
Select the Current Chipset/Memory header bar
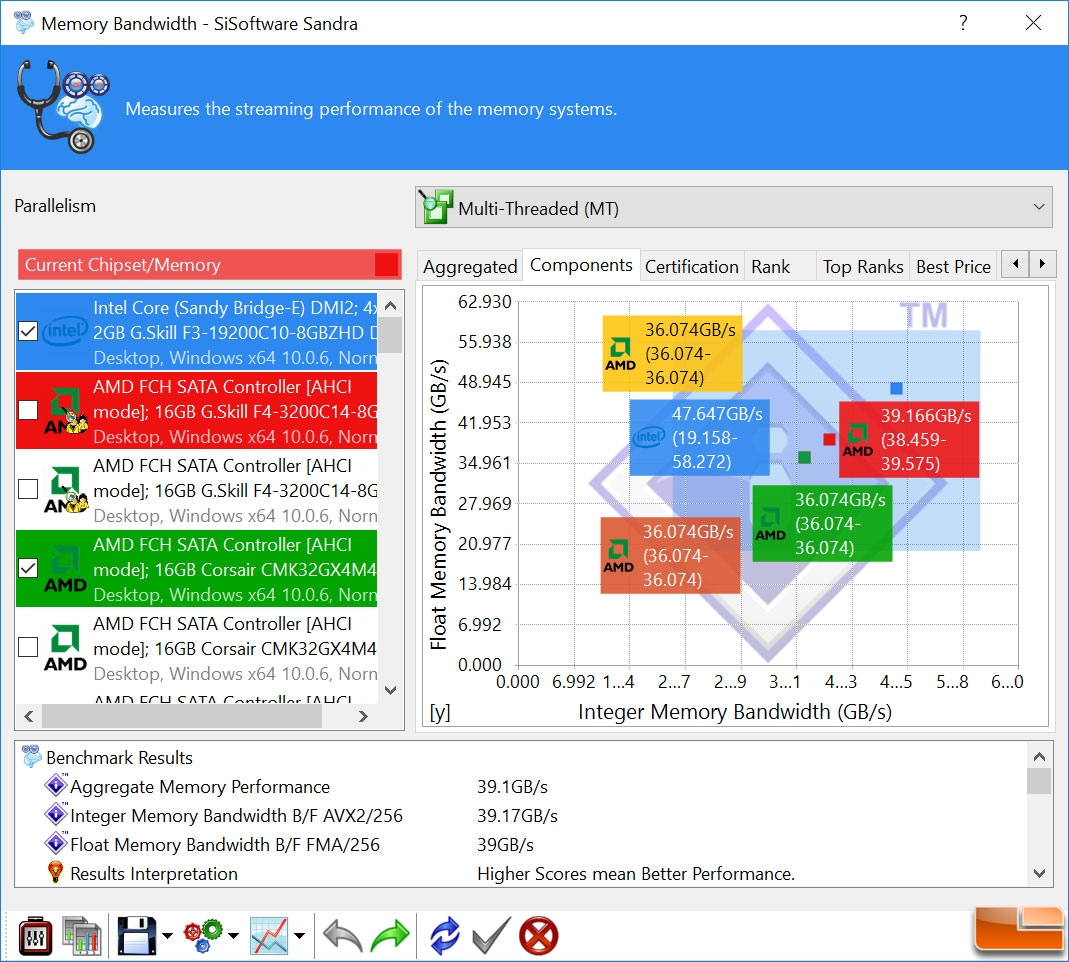(209, 265)
